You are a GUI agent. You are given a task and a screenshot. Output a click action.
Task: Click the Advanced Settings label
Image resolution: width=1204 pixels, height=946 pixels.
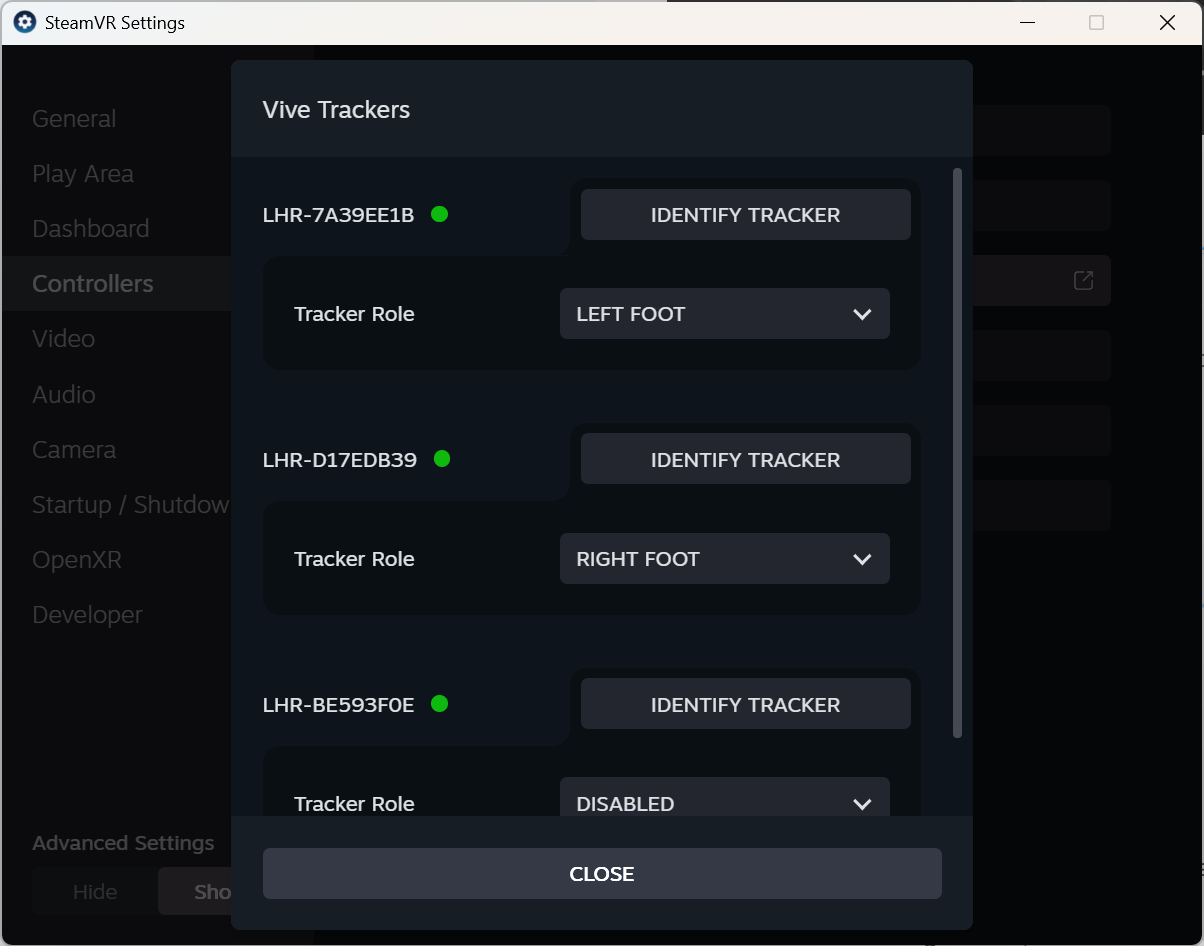click(x=123, y=843)
